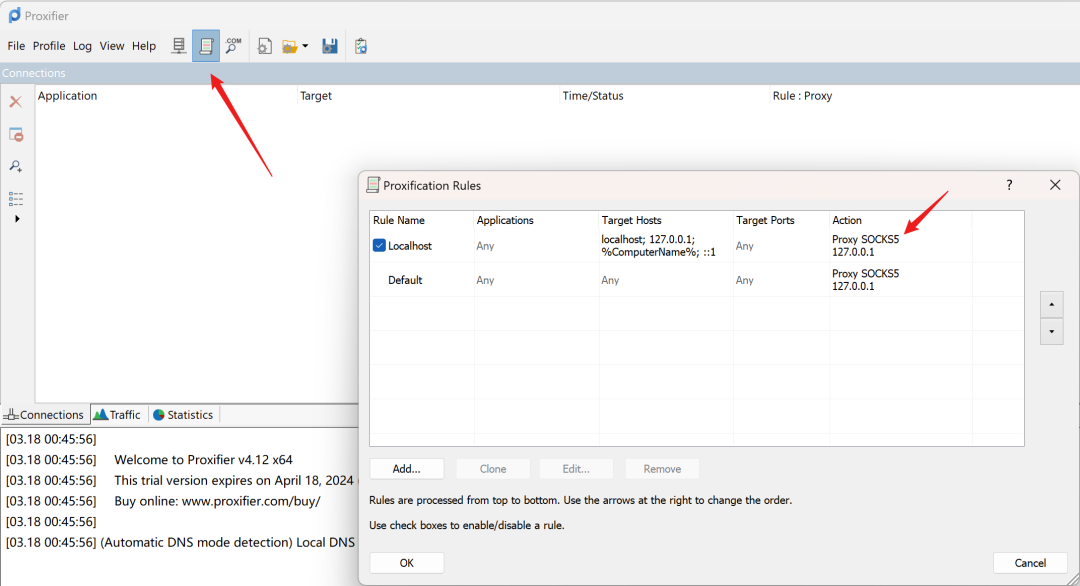Open Proxy Servers toolbar icon
The width and height of the screenshot is (1080, 586).
(178, 46)
